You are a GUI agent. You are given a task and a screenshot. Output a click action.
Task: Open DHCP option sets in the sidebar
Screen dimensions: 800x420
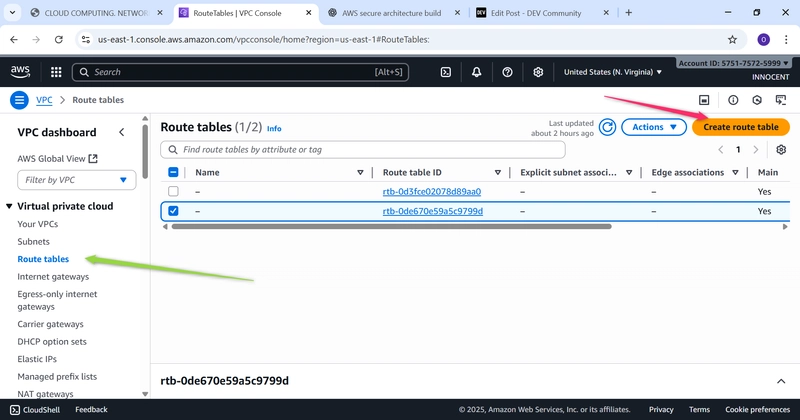(x=52, y=341)
